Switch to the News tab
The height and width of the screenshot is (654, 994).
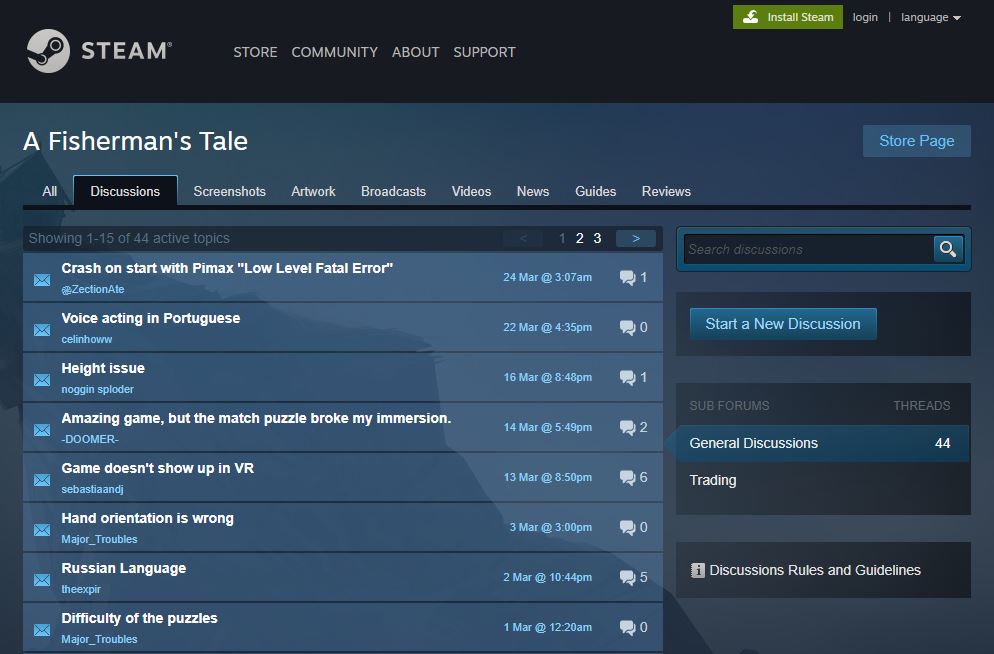pos(532,191)
